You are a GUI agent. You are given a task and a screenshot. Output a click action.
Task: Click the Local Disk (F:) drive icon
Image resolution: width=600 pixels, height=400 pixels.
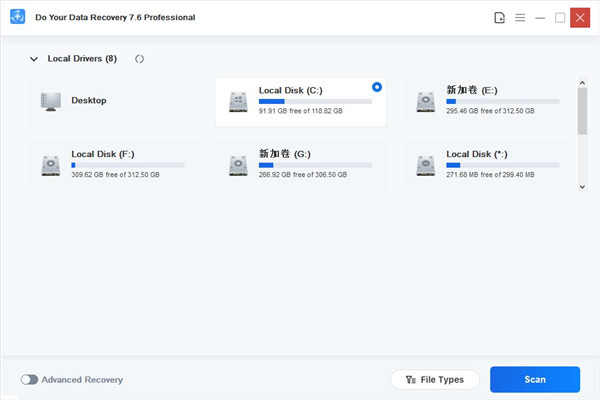(51, 164)
